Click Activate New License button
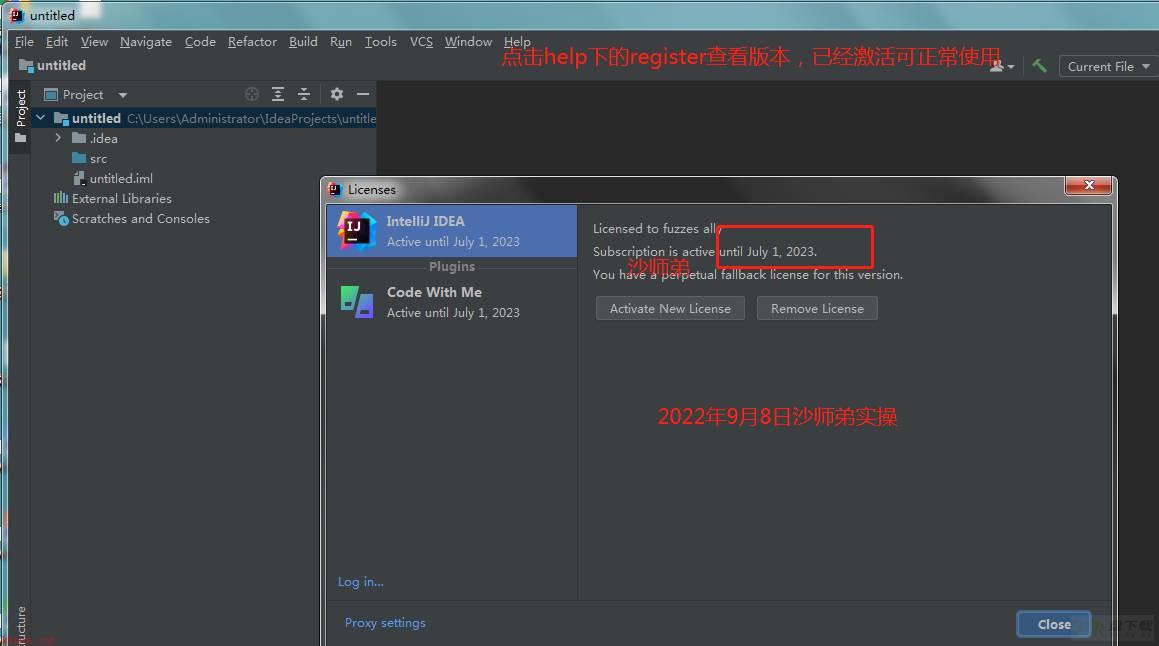This screenshot has height=646, width=1159. point(670,308)
